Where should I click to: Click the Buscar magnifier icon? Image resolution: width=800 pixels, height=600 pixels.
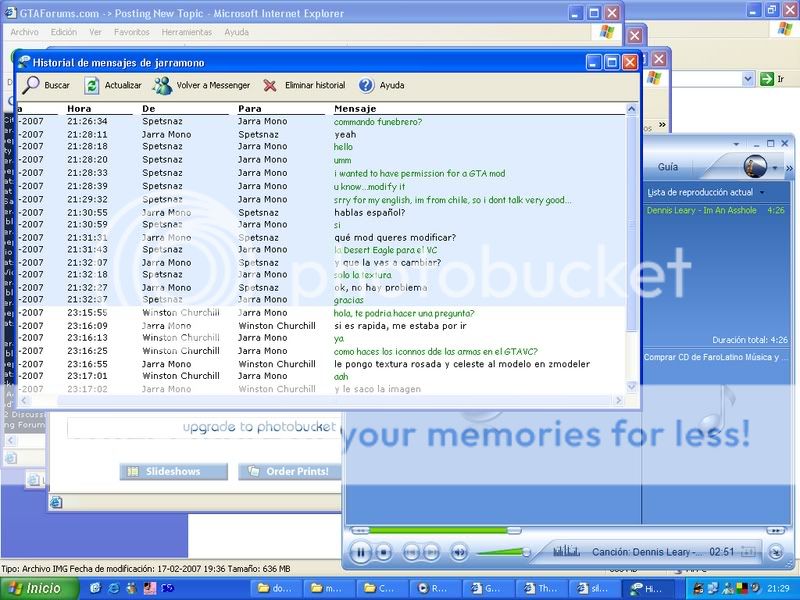(31, 85)
